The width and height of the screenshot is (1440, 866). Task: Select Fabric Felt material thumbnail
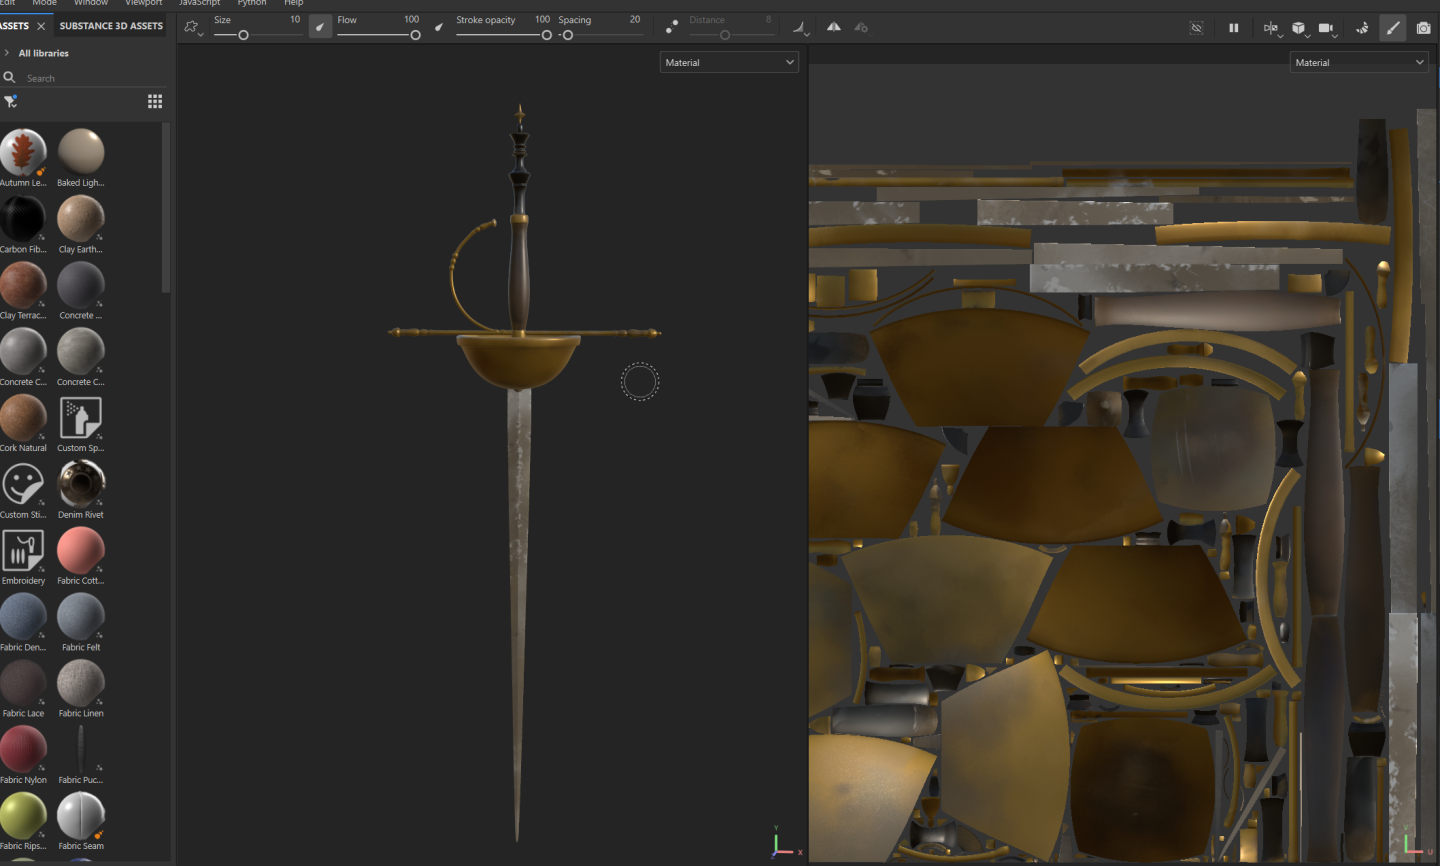coord(81,616)
